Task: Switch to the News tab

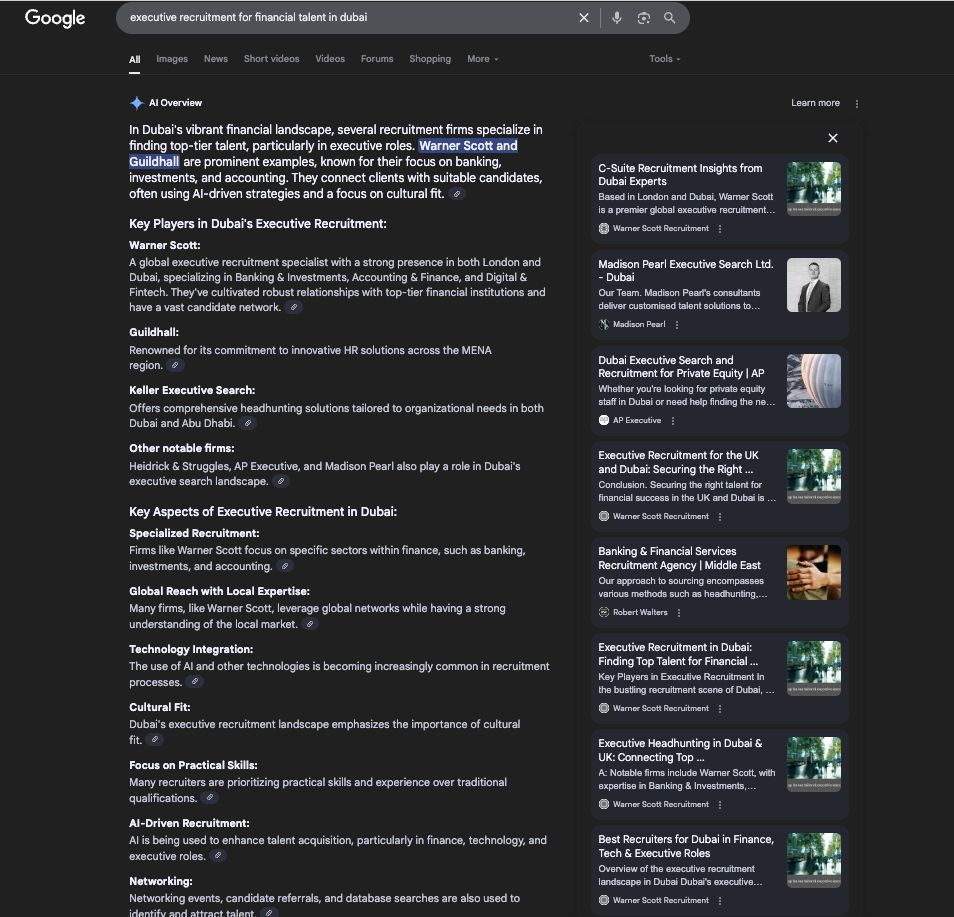Action: click(x=216, y=59)
